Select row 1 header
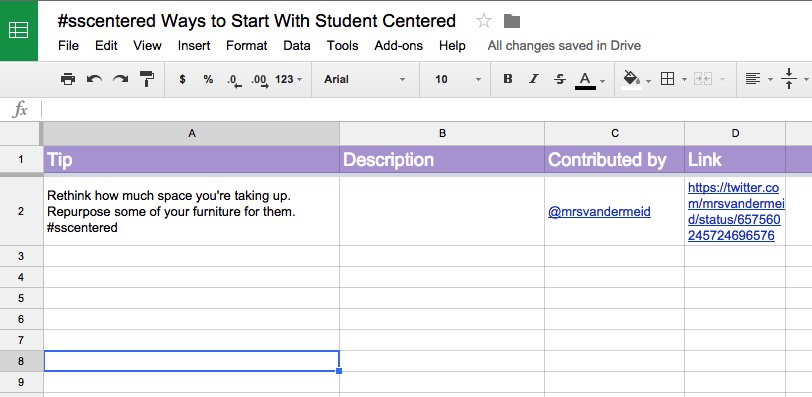The width and height of the screenshot is (812, 397). (21, 159)
